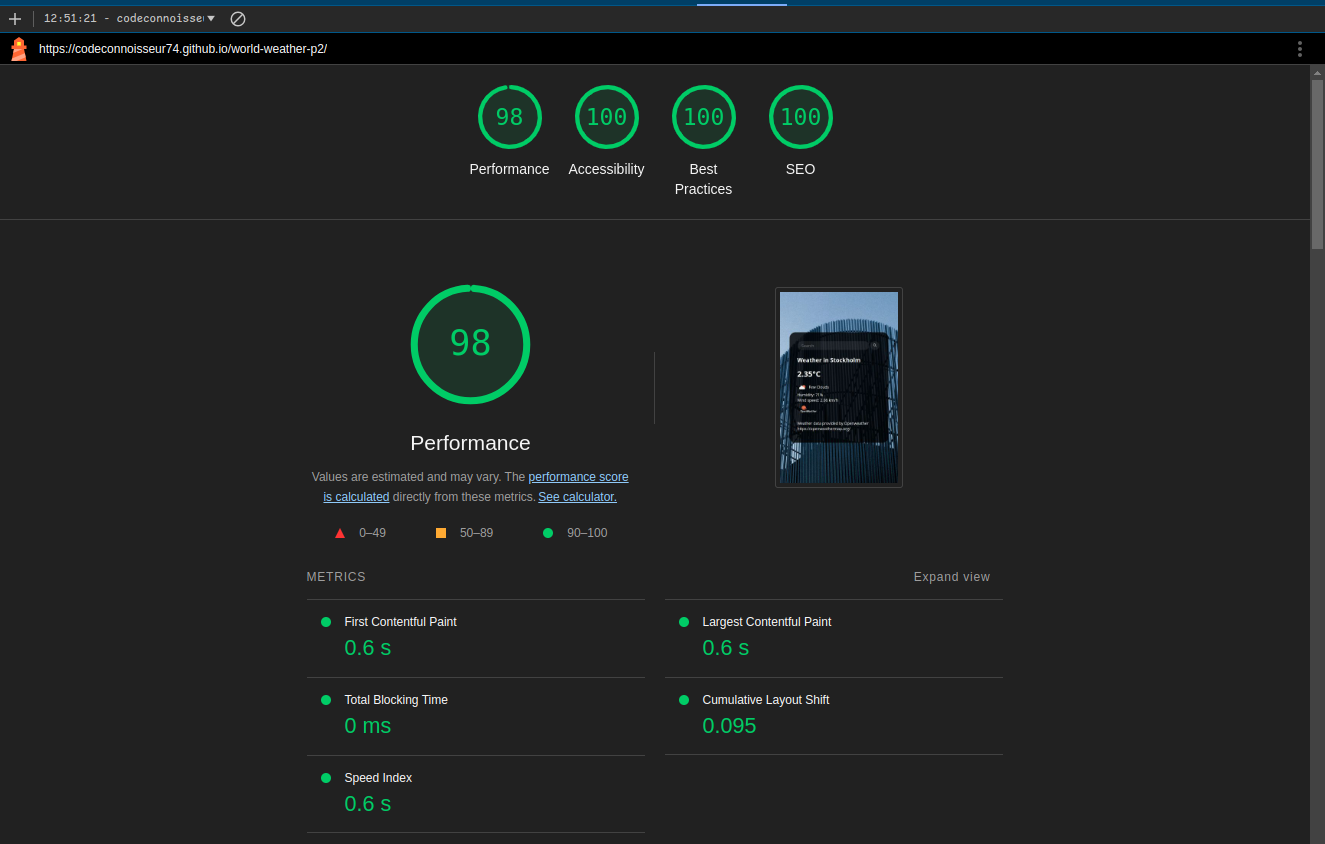Click the large Performance 98 gauge
This screenshot has height=844, width=1325.
click(470, 344)
